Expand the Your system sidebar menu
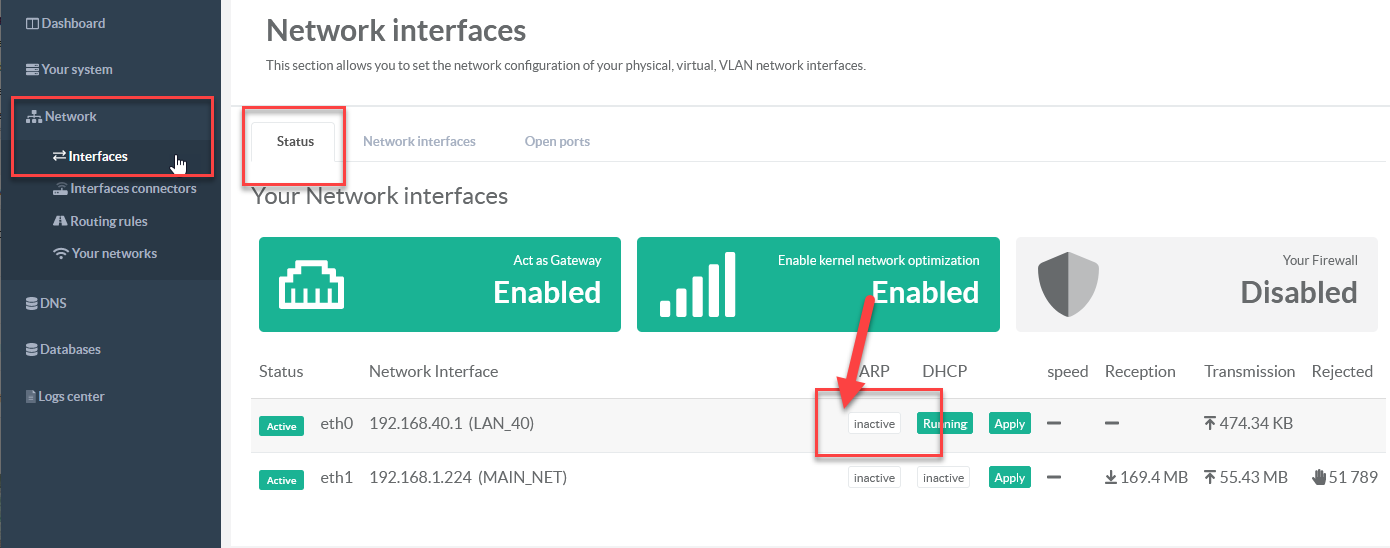The image size is (1390, 548). (x=76, y=70)
